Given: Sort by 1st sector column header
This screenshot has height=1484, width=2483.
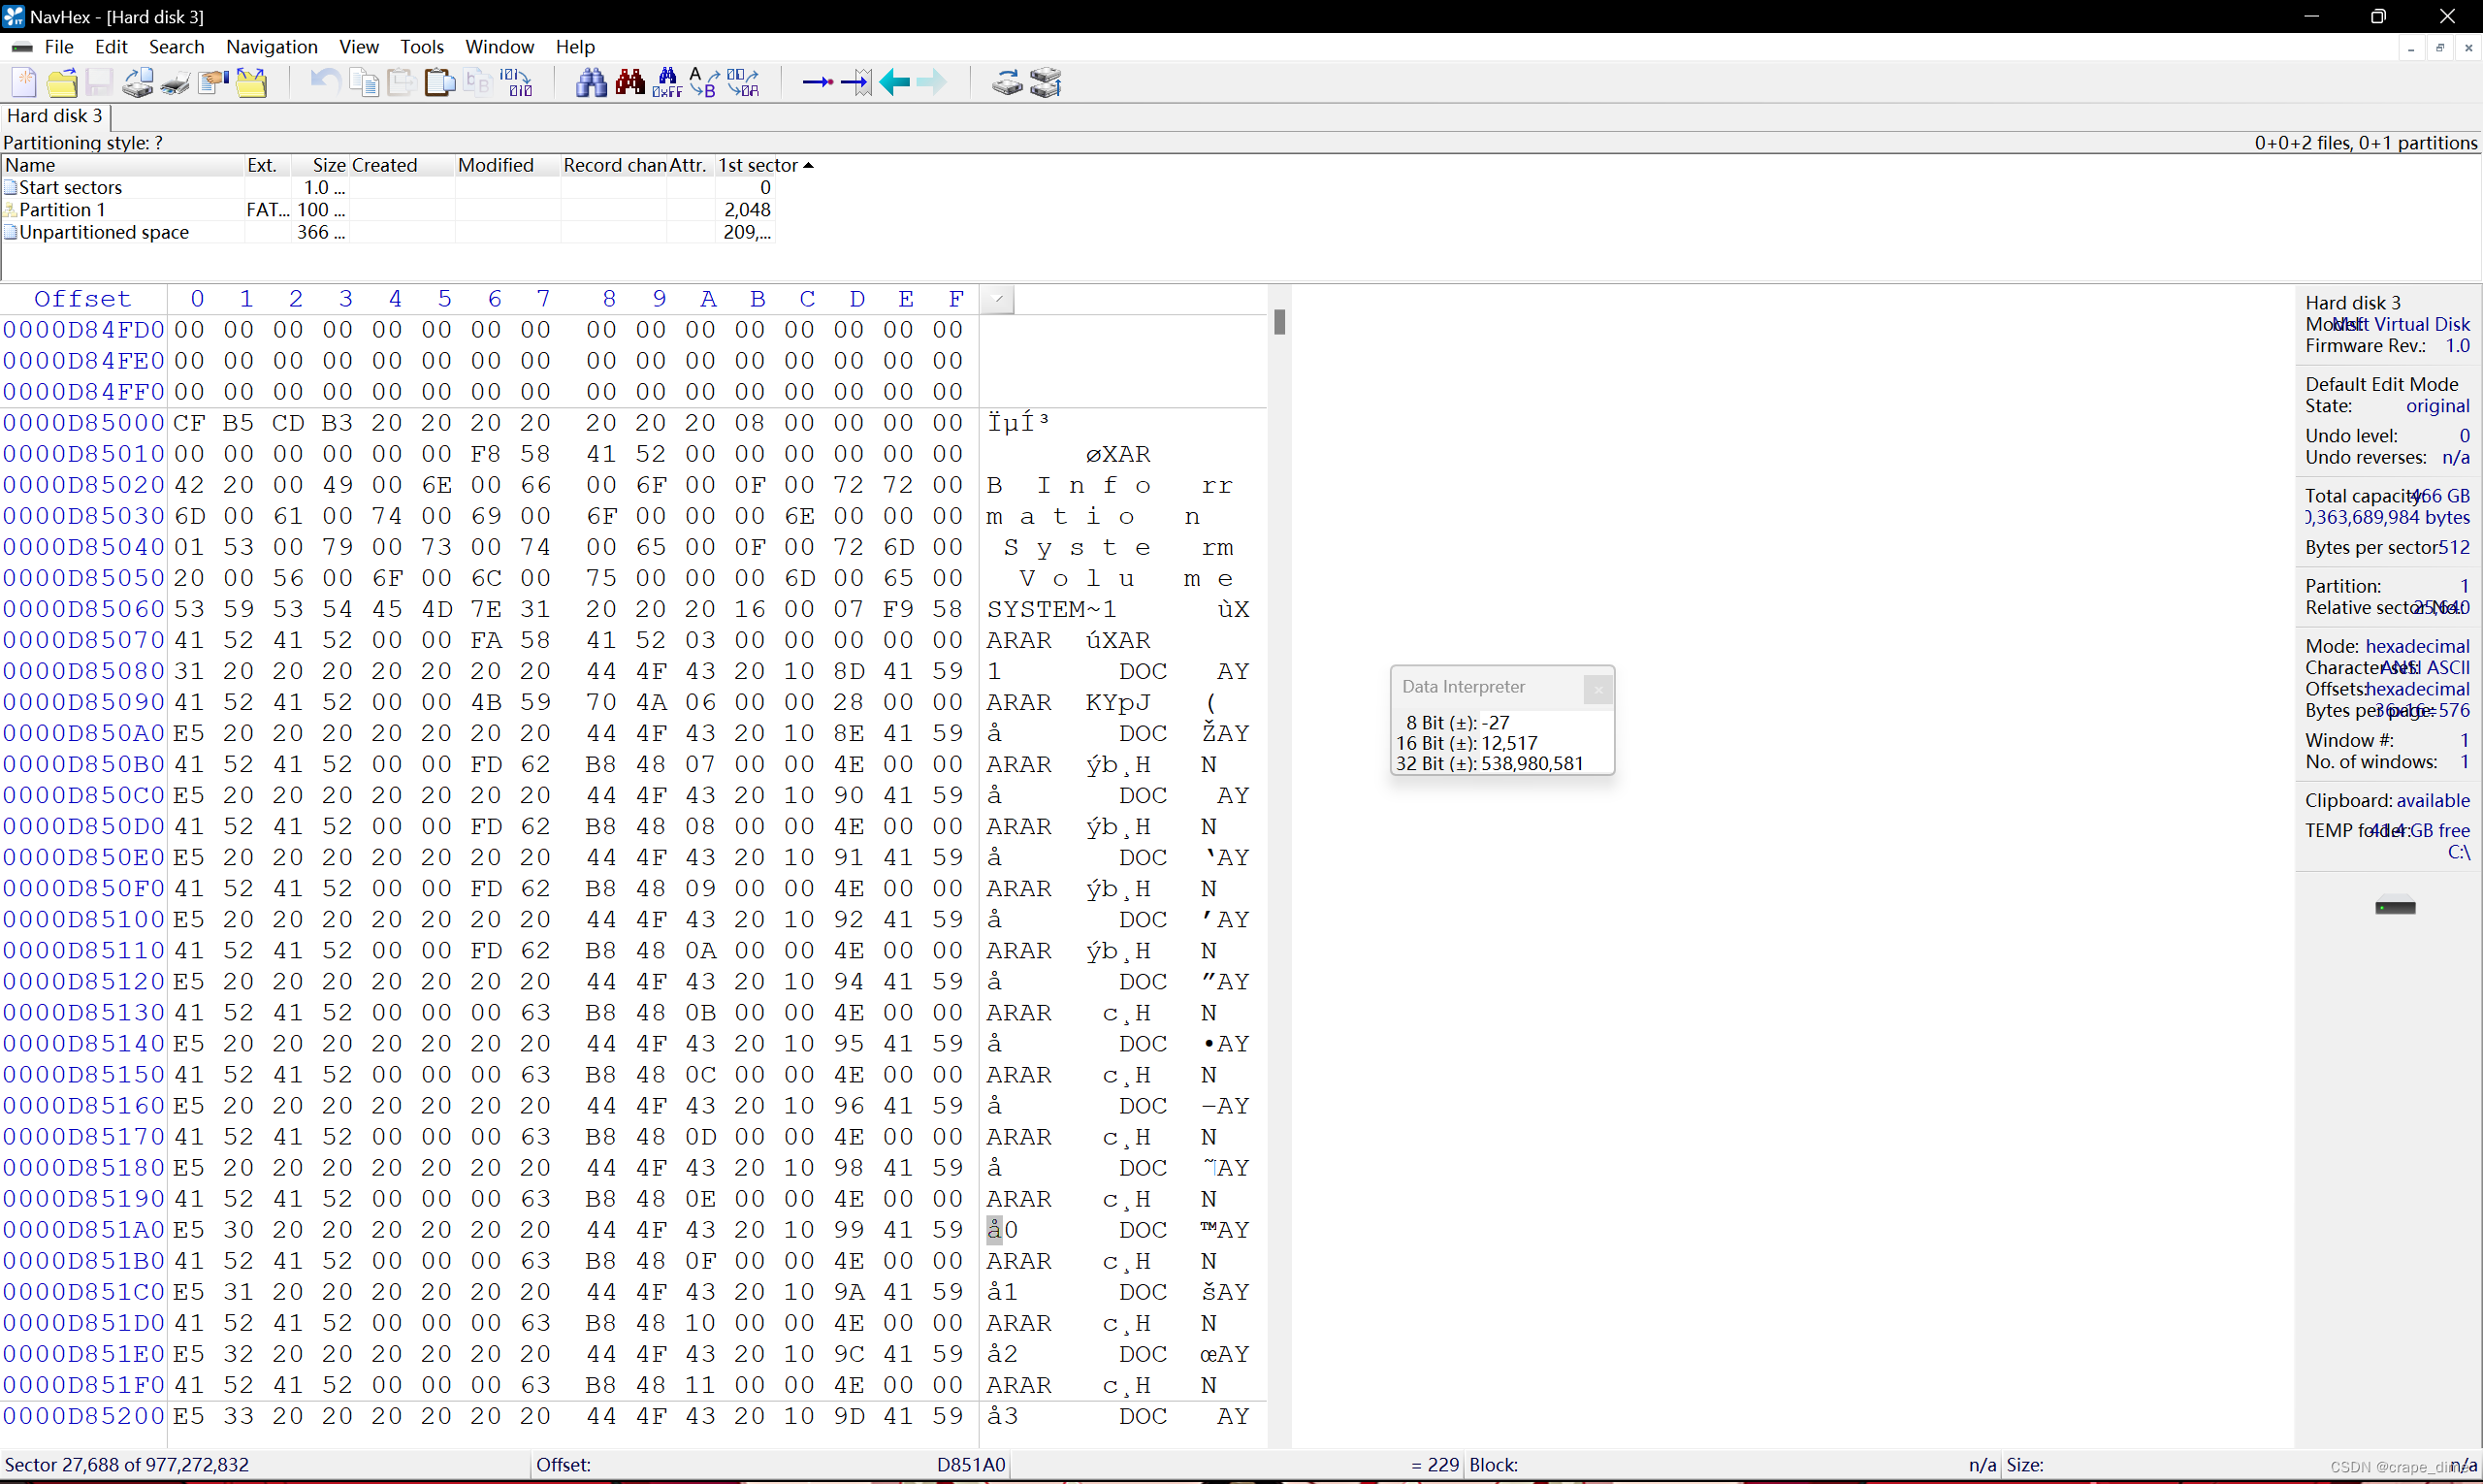Looking at the screenshot, I should [757, 165].
